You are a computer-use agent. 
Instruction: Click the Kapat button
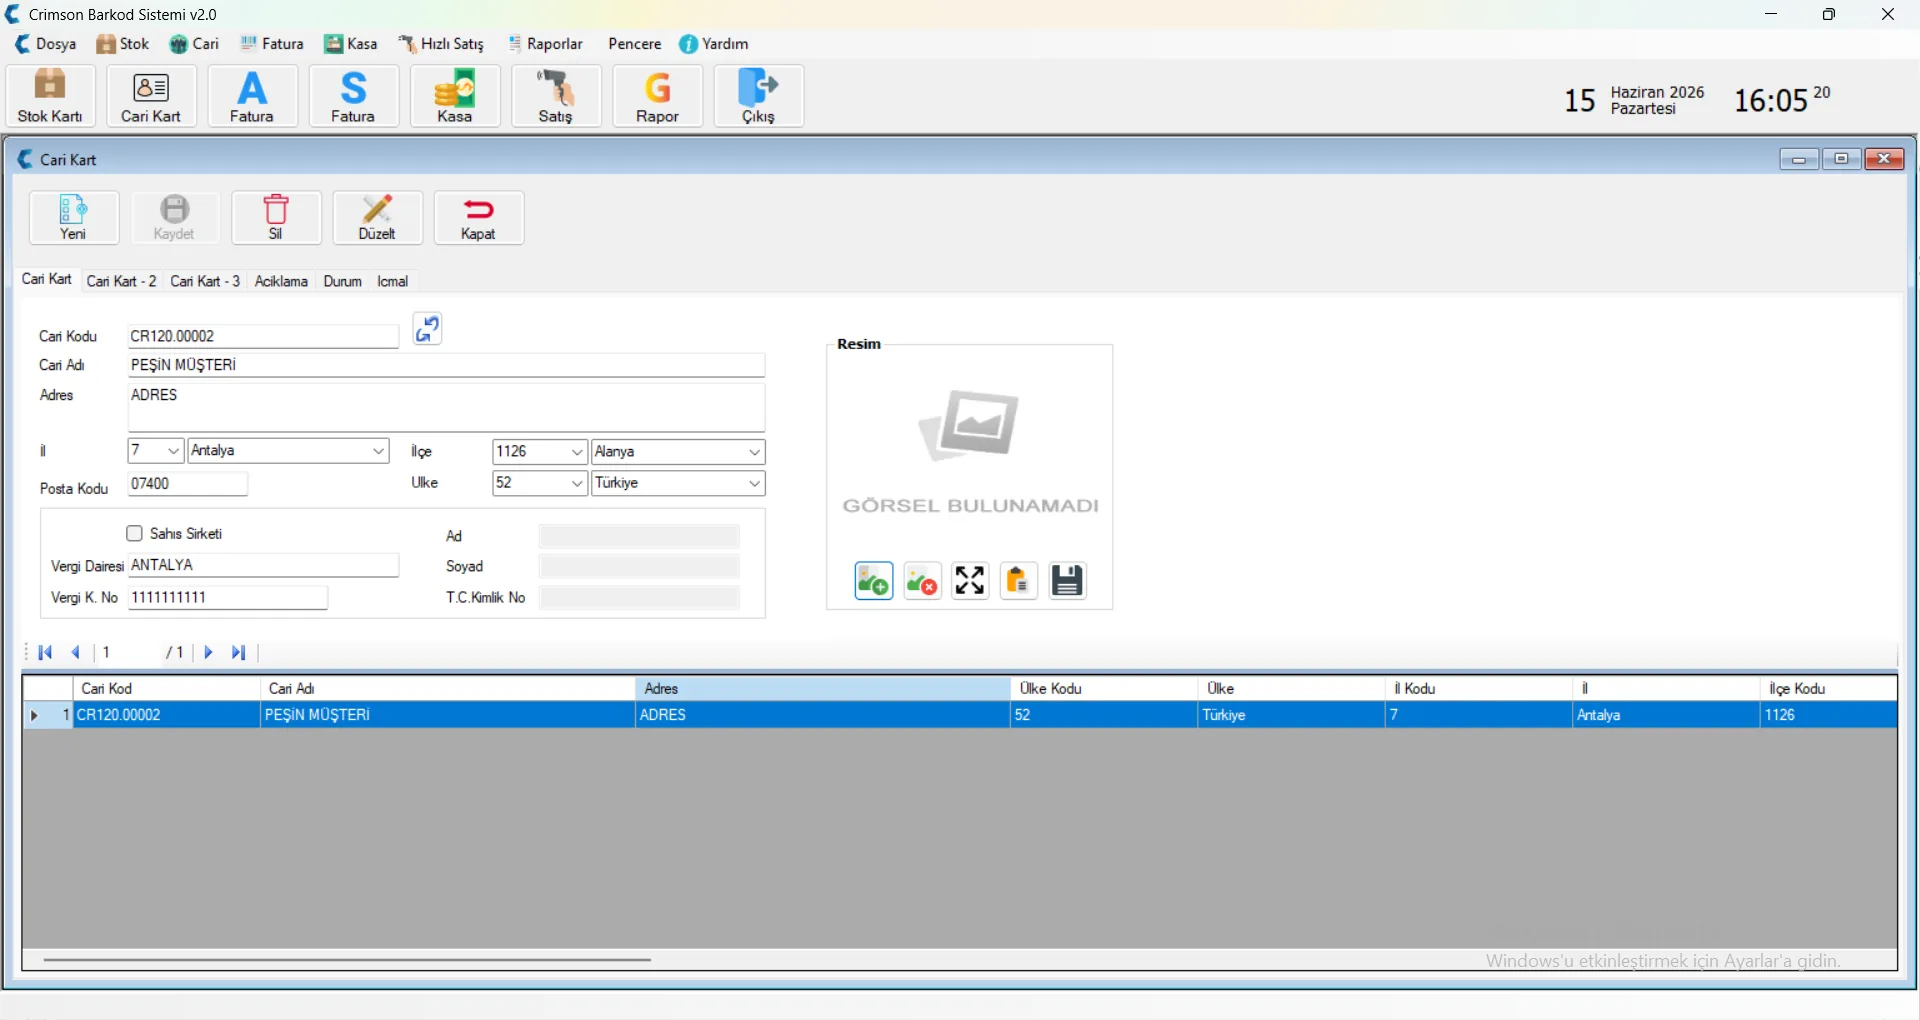[x=478, y=217]
